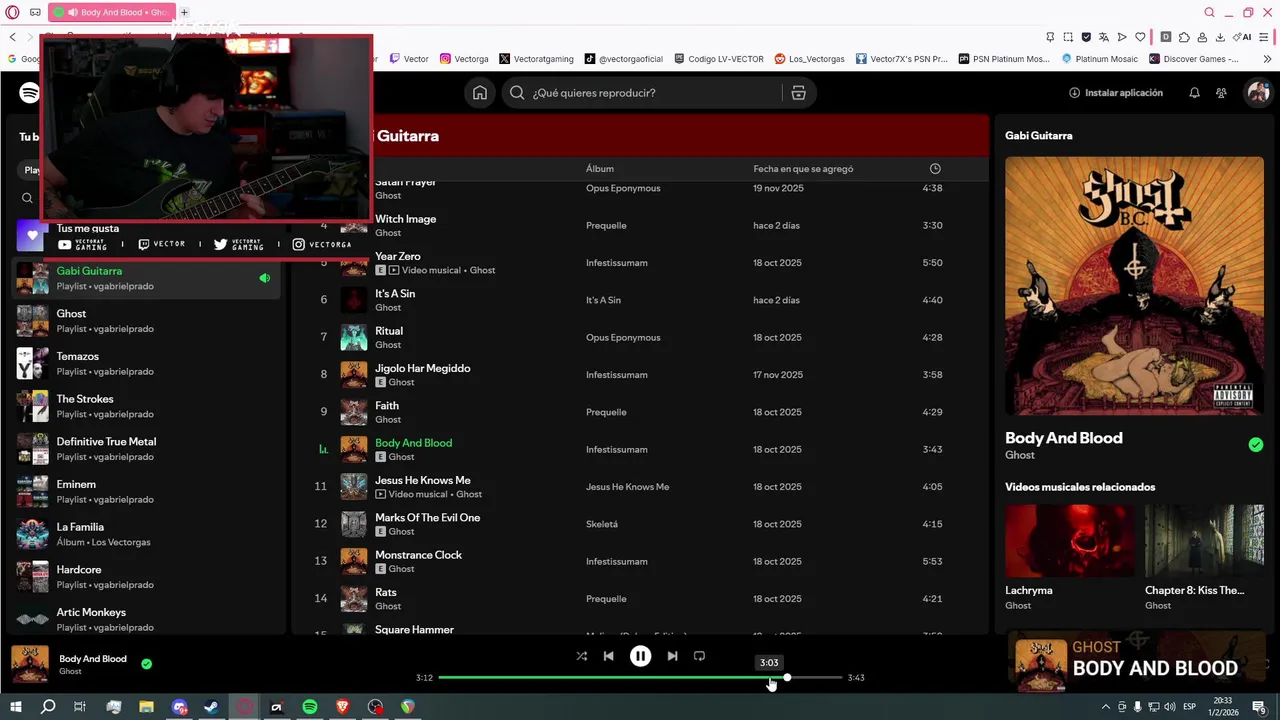Open the Los_Vectorgas bookmark
The image size is (1280, 720).
tap(810, 59)
